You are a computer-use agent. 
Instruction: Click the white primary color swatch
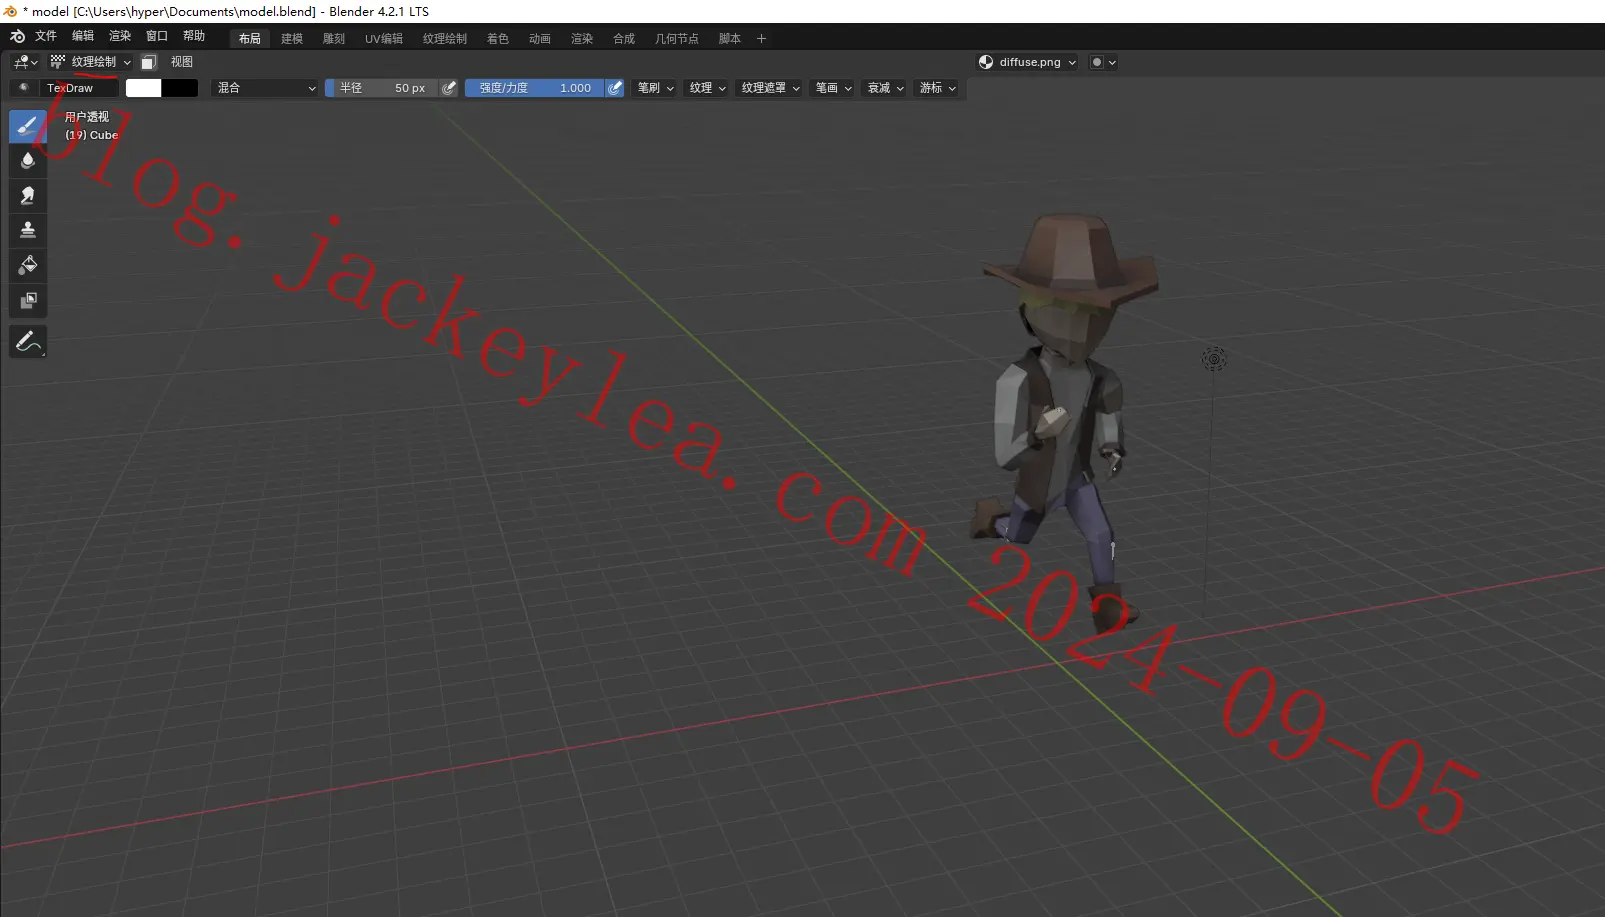point(143,88)
